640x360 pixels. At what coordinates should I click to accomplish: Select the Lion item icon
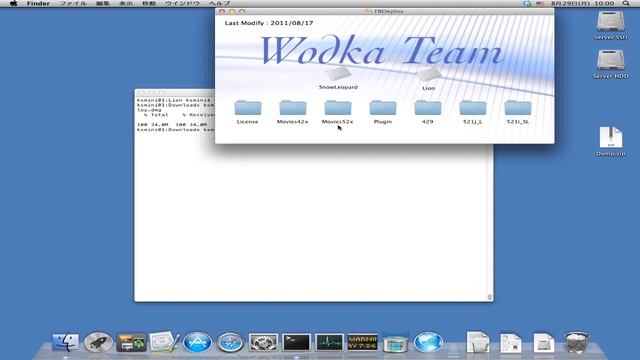point(428,74)
